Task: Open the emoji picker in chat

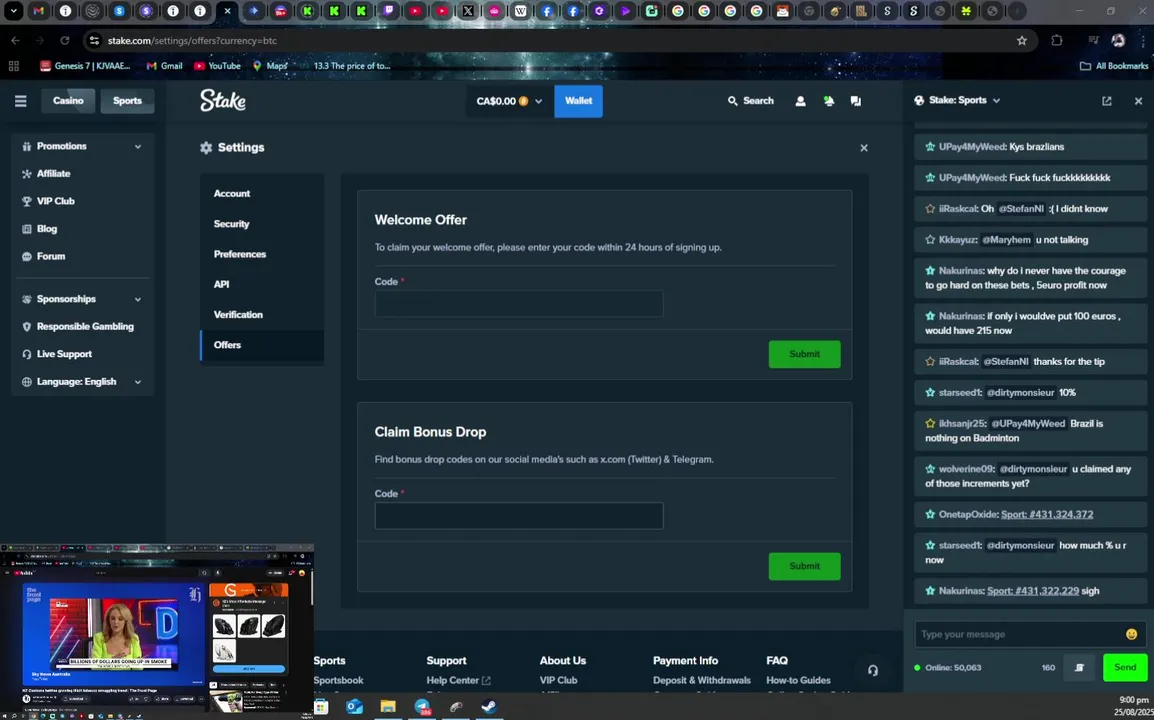Action: [1131, 634]
